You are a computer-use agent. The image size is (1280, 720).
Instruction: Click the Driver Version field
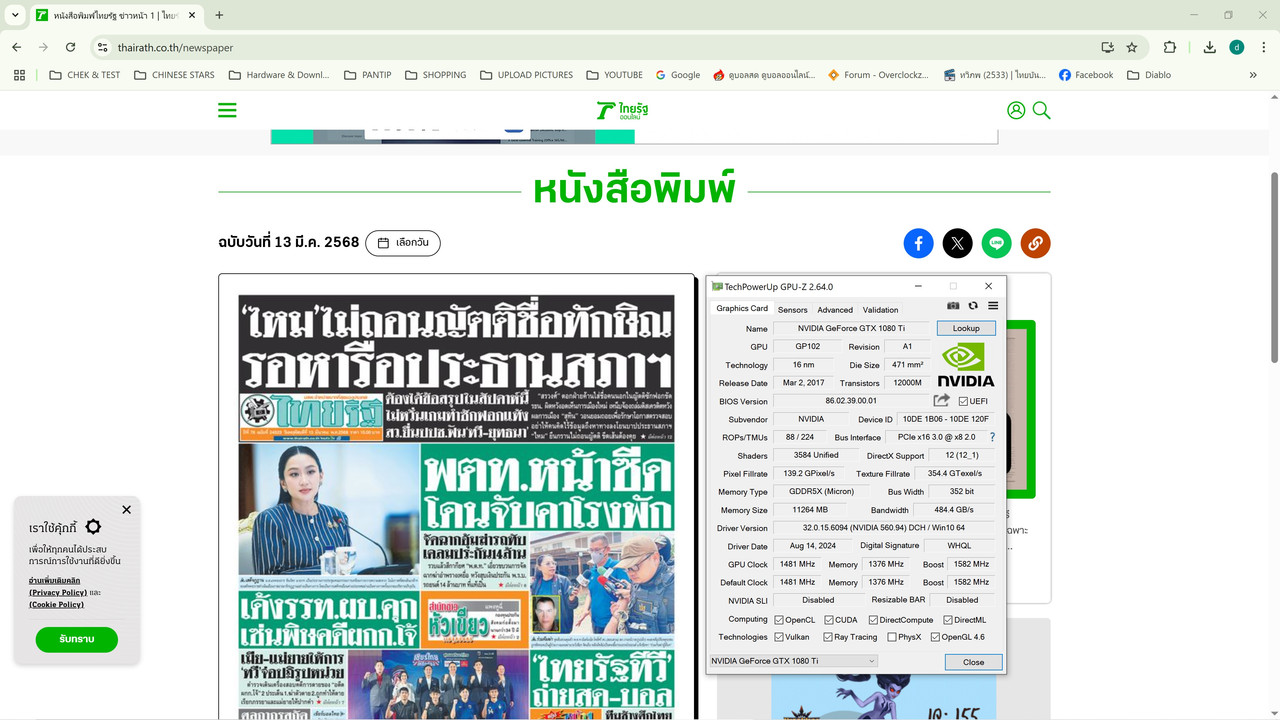[883, 528]
